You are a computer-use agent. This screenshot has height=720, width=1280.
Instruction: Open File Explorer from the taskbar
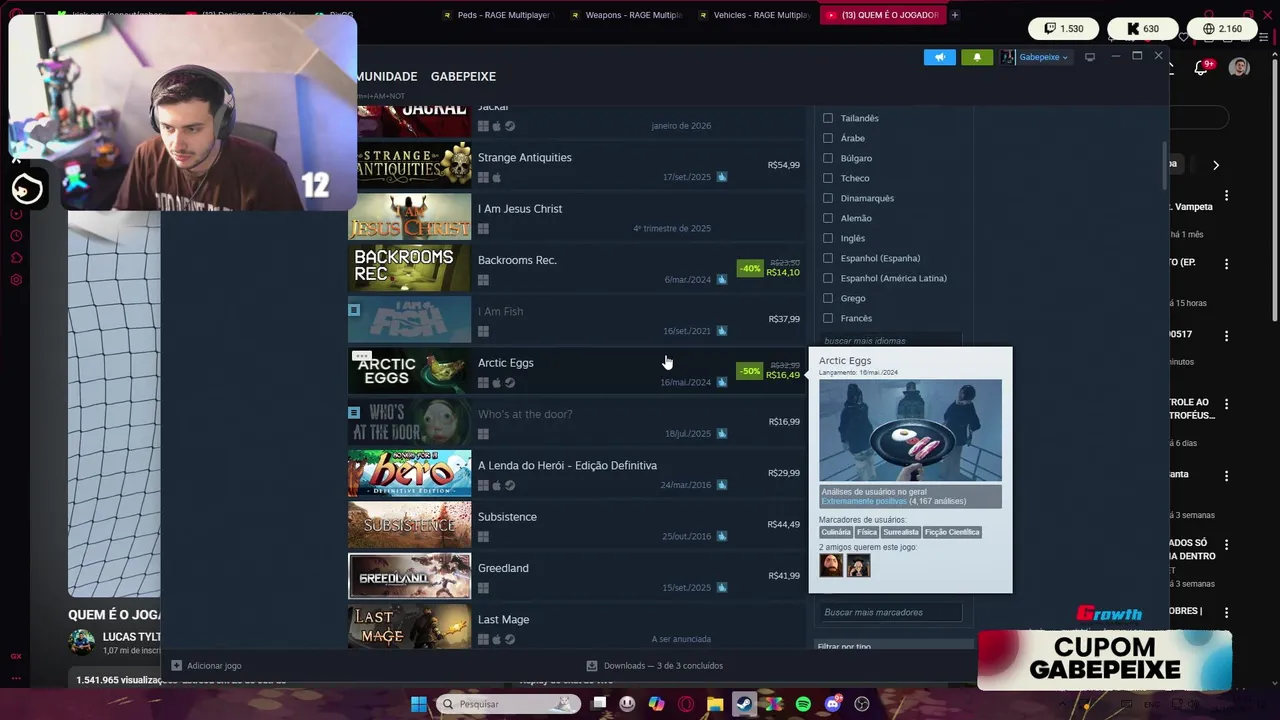point(715,704)
